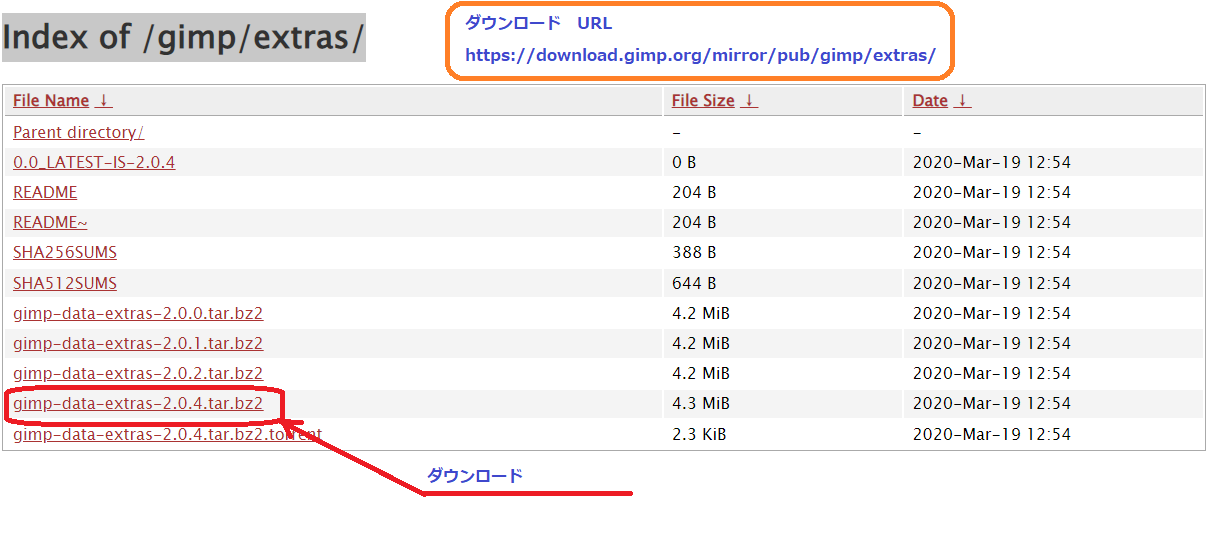Open gimp-data-extras-2.0.4.tar.bz2.torrent file

pos(167,434)
